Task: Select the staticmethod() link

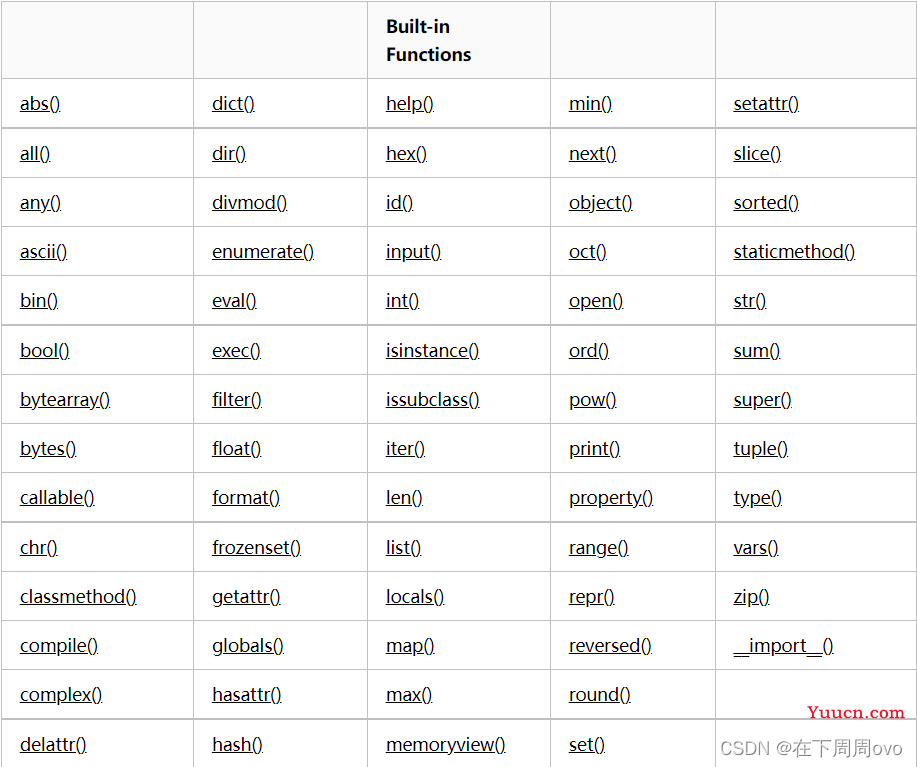Action: click(794, 252)
